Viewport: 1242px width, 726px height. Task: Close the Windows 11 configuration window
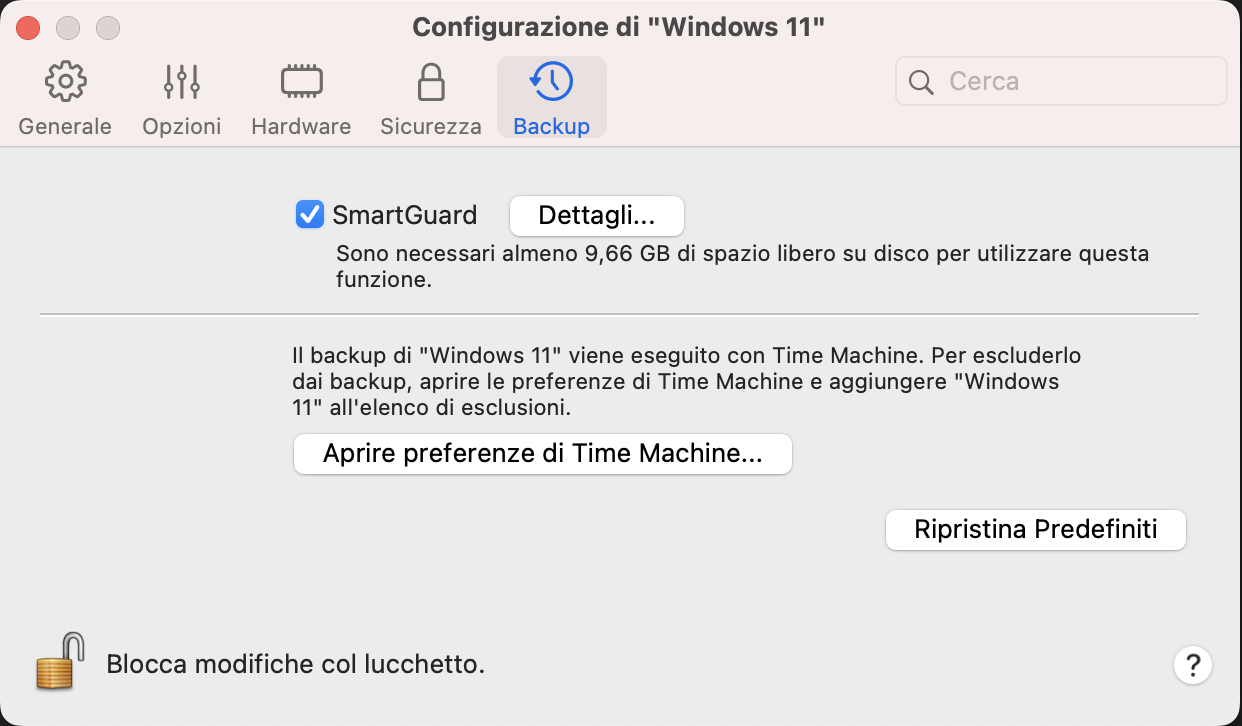pos(28,27)
